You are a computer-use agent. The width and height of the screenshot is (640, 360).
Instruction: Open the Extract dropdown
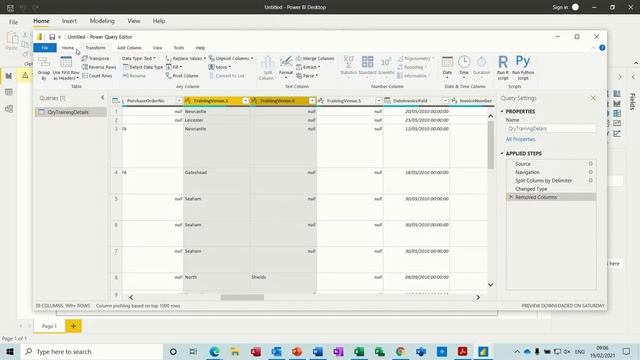[308, 67]
